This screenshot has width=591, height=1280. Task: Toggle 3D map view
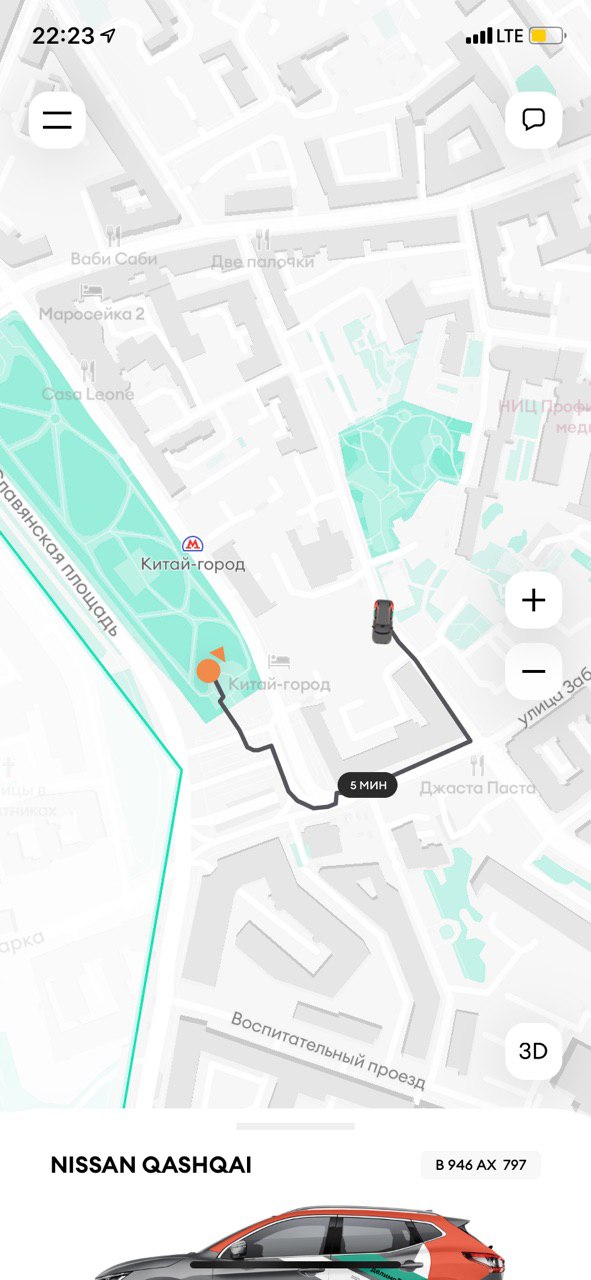533,1051
